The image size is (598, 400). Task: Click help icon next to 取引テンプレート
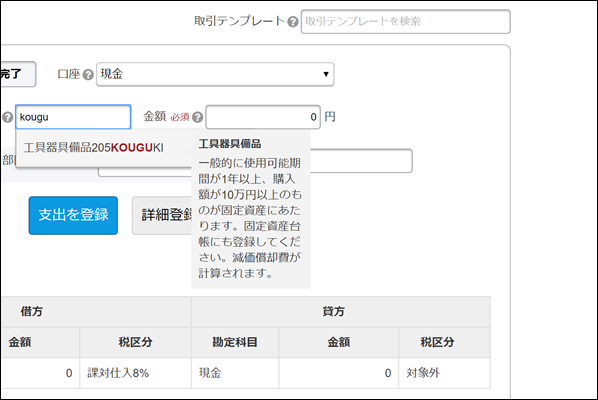[293, 22]
